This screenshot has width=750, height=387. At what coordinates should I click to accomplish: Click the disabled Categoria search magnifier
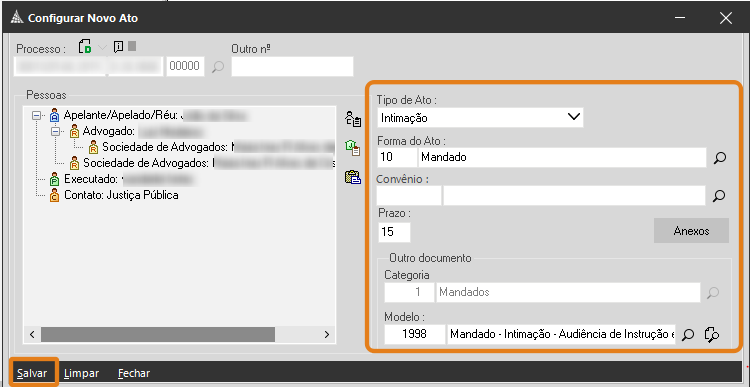[x=713, y=292]
